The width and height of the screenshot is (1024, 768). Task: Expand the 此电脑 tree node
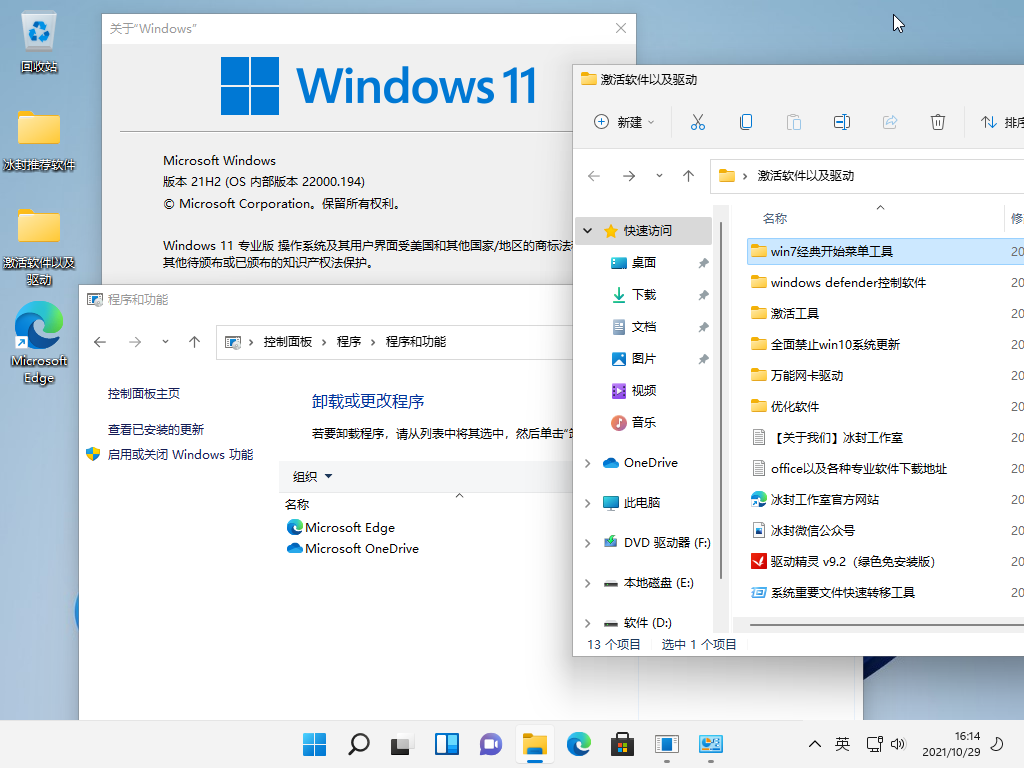(588, 503)
